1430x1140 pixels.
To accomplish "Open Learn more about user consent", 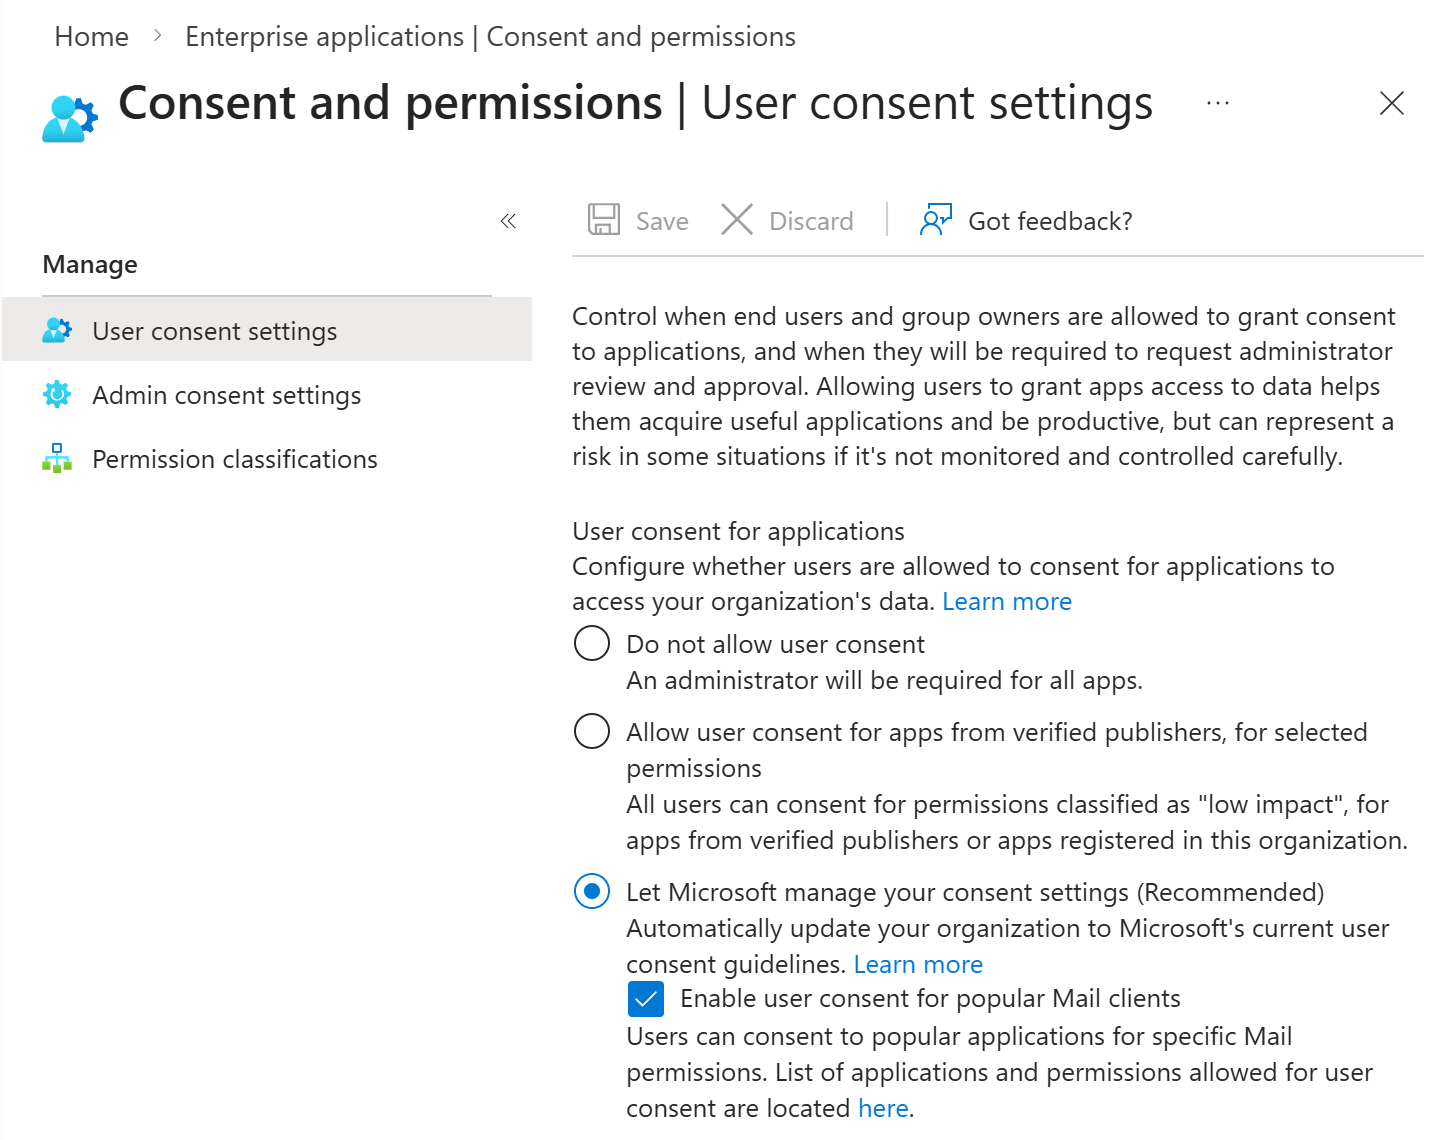I will [x=1006, y=601].
